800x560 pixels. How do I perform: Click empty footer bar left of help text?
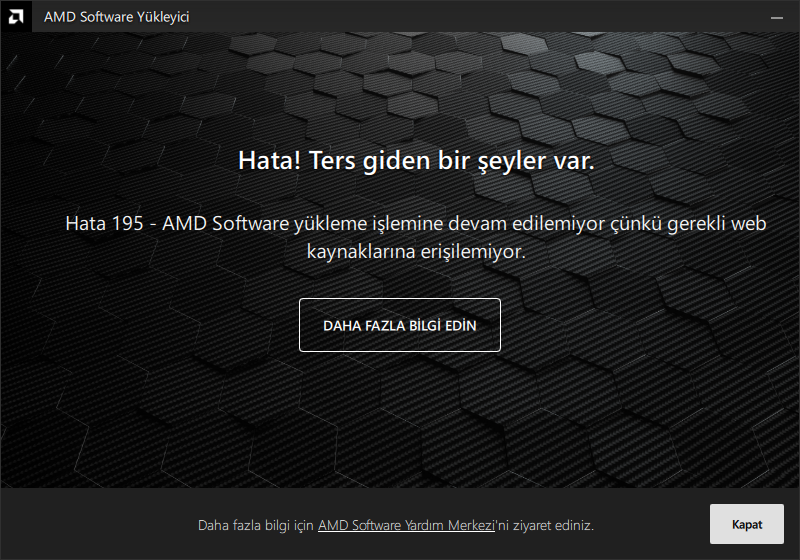pyautogui.click(x=97, y=524)
